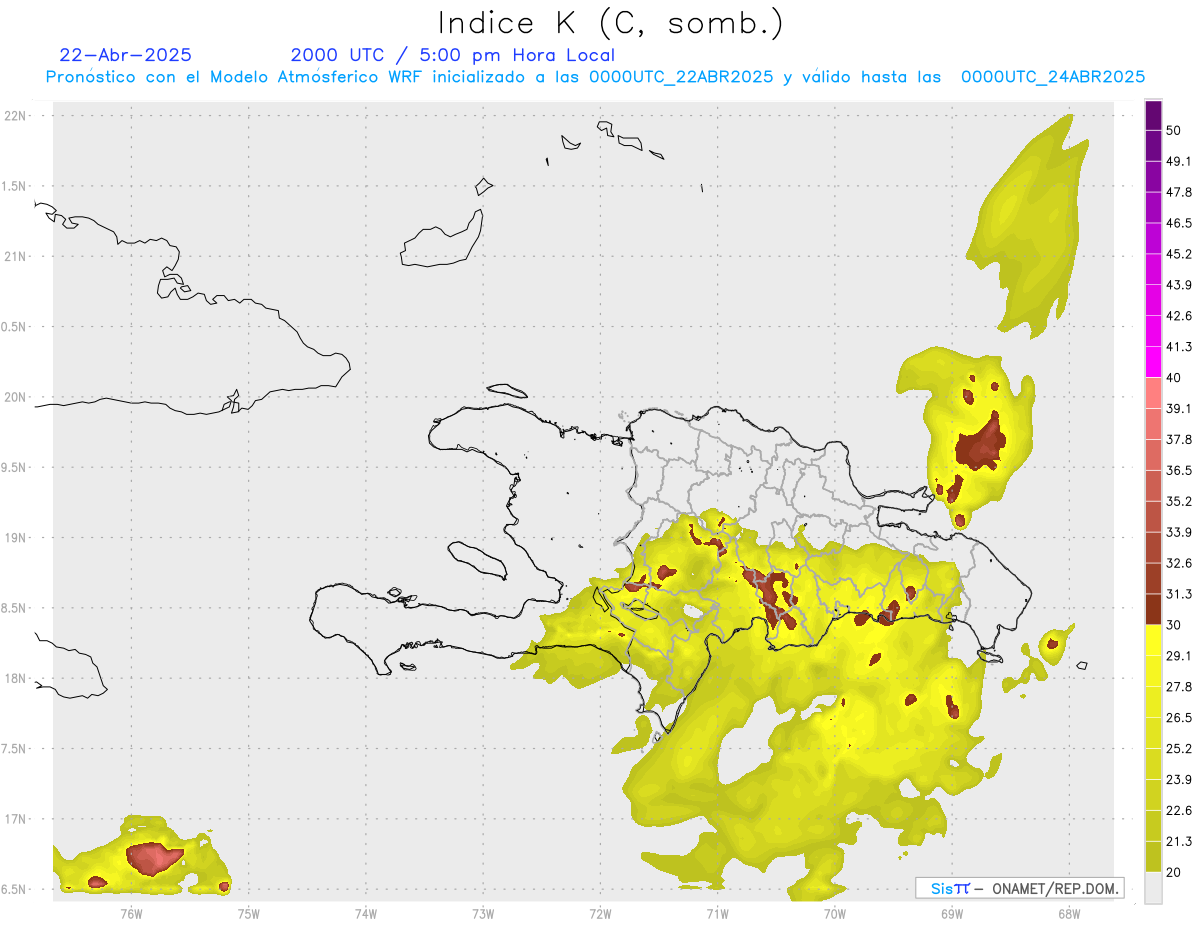The image size is (1200, 927).
Task: Click the colorbar value "35.2"
Action: pyautogui.click(x=1179, y=501)
